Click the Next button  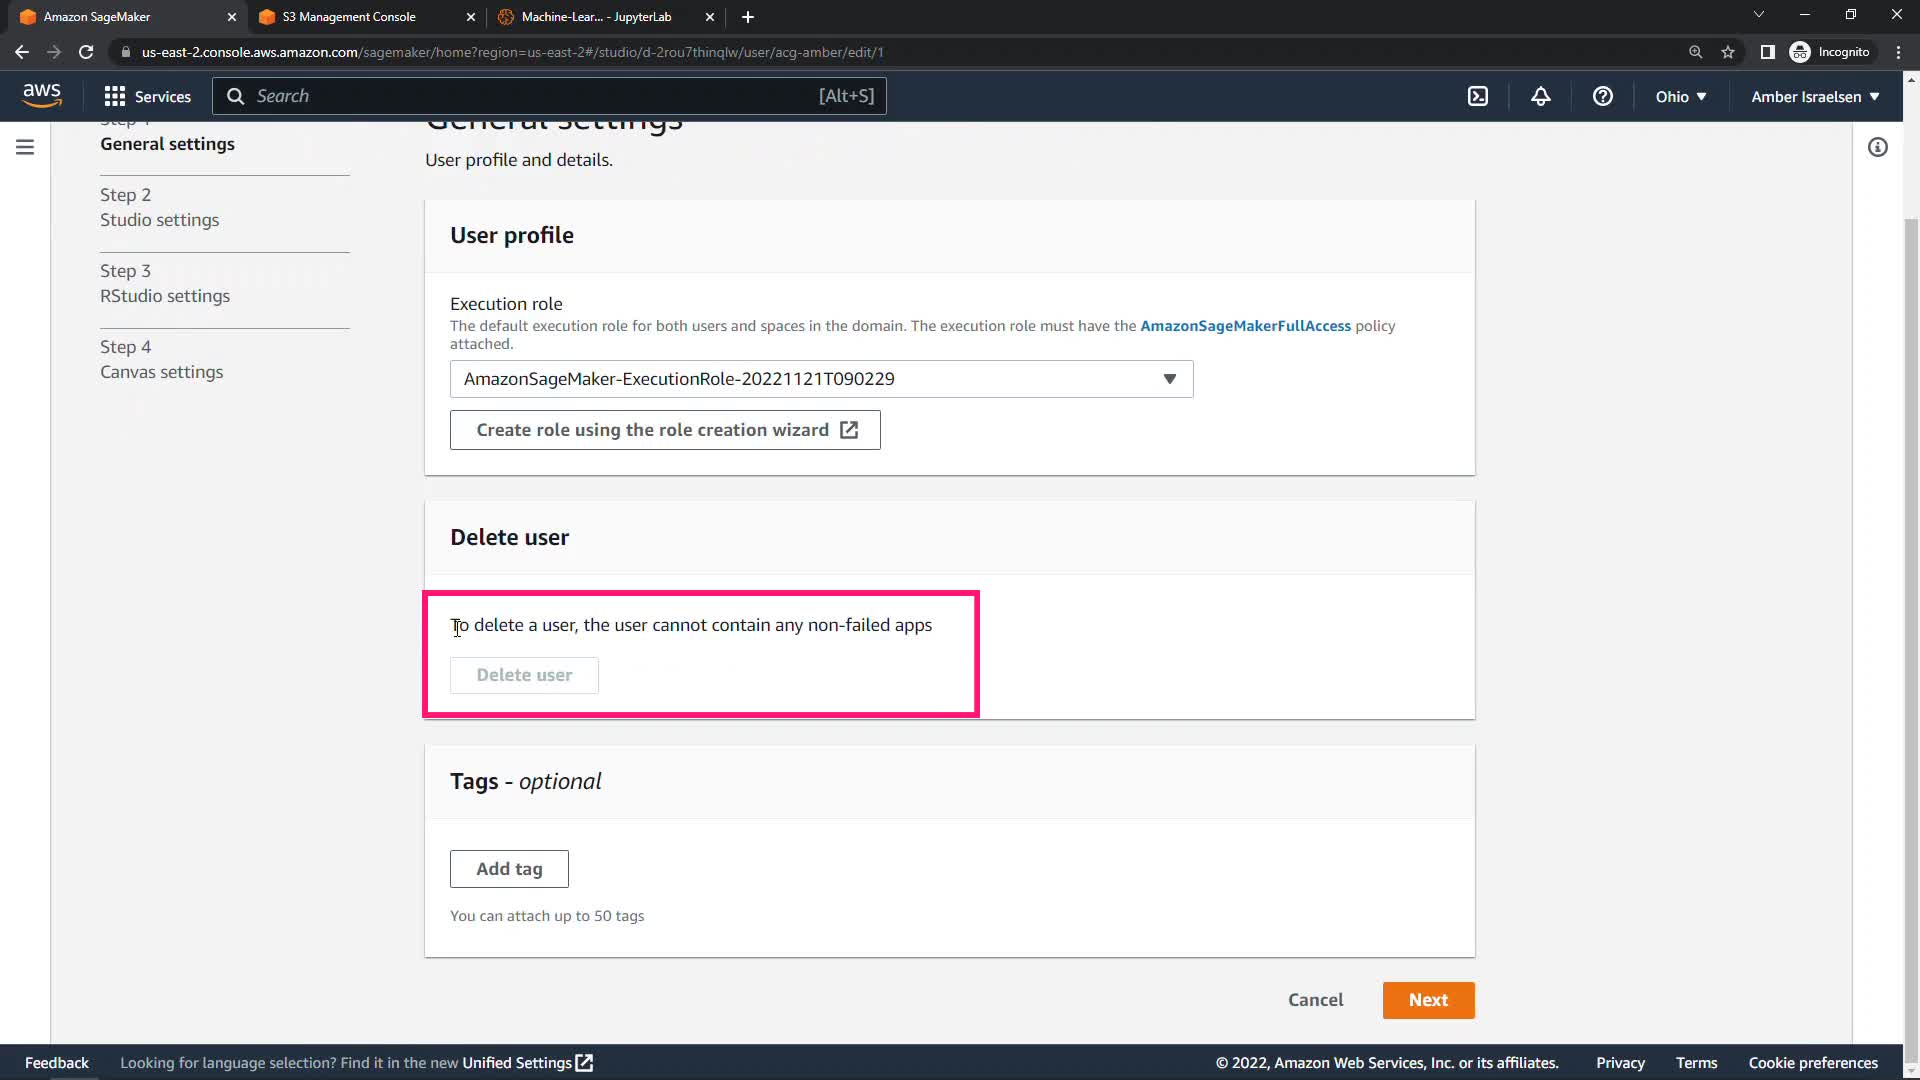click(x=1427, y=1000)
